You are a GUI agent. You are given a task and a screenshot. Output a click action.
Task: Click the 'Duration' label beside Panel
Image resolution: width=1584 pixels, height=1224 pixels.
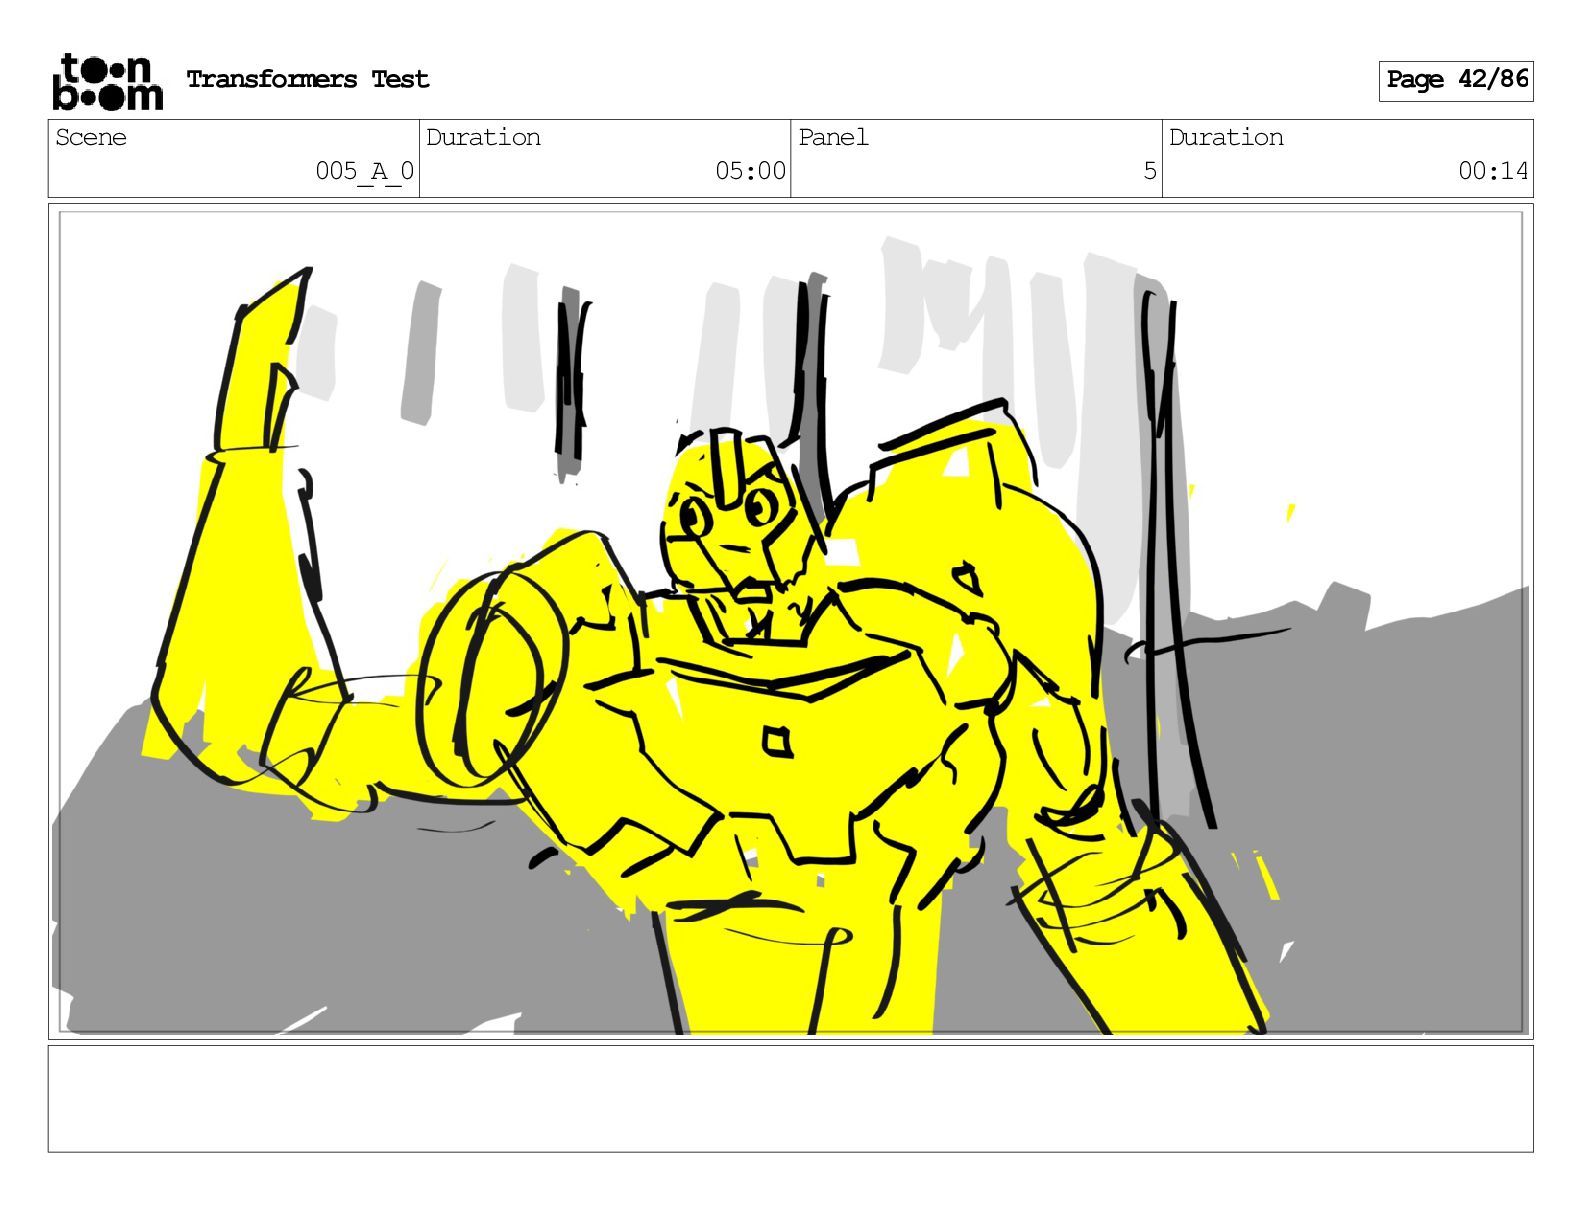1226,138
